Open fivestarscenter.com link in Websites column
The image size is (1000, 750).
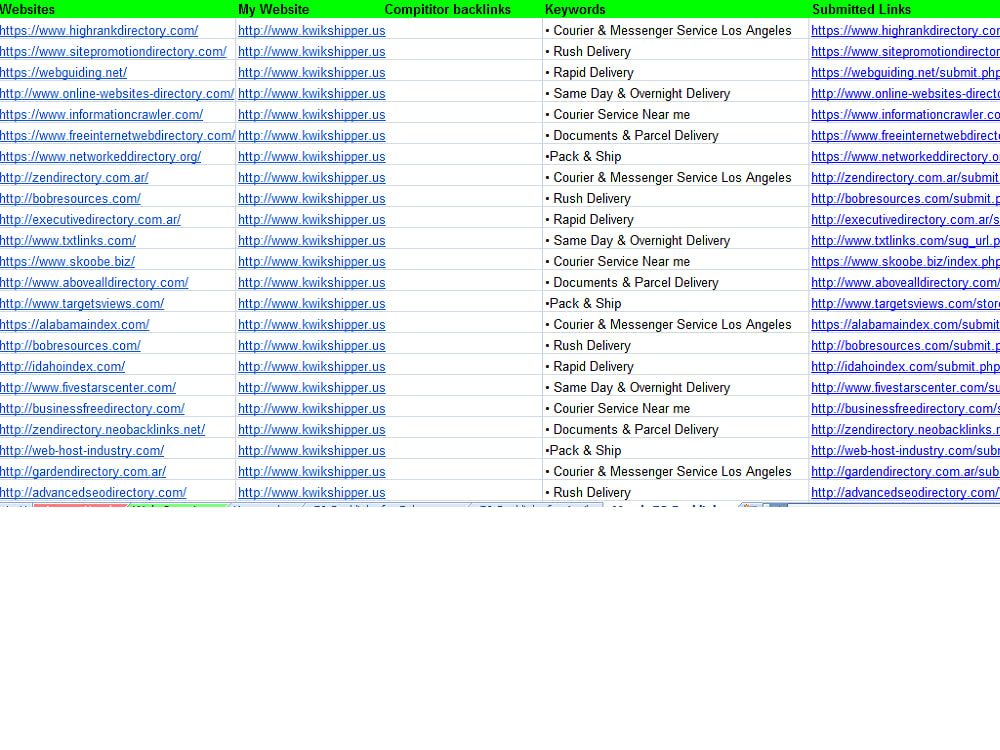(x=87, y=388)
